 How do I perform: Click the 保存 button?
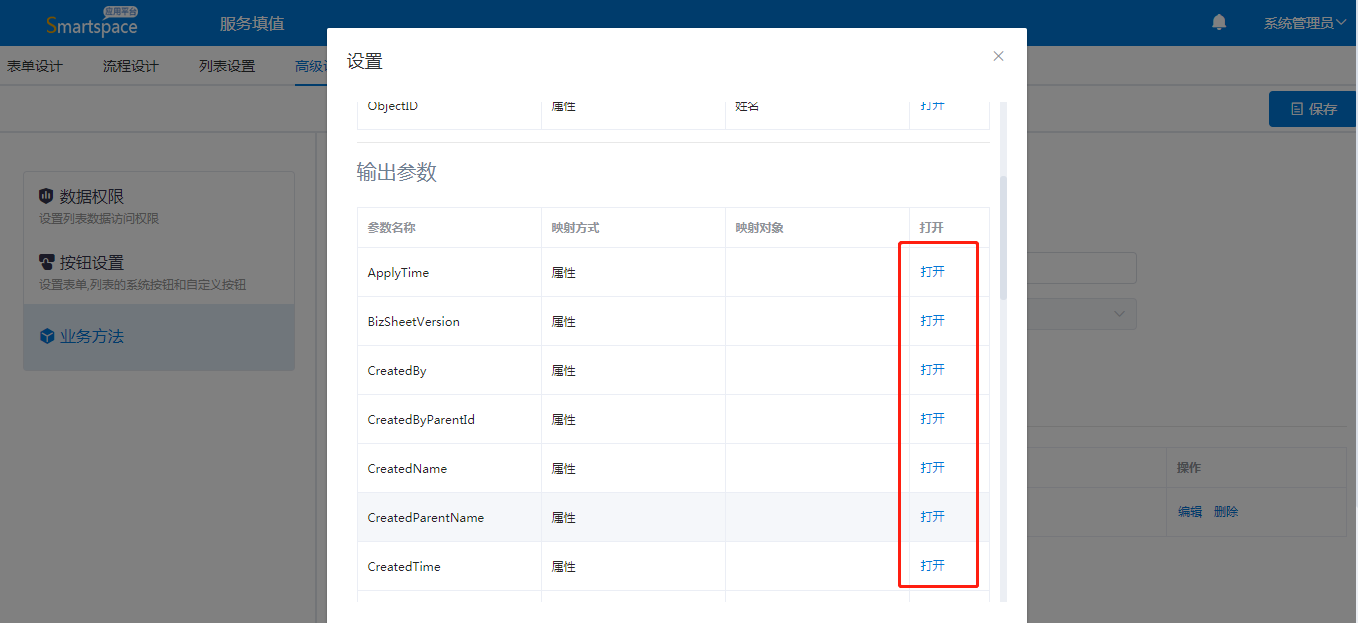(x=1313, y=109)
